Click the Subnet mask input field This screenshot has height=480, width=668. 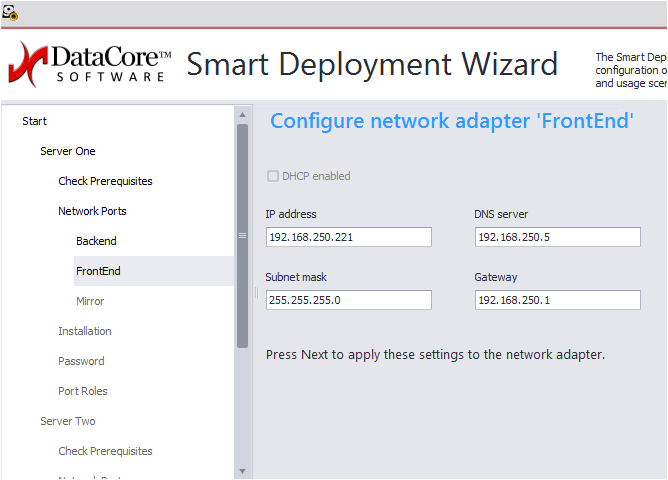348,300
